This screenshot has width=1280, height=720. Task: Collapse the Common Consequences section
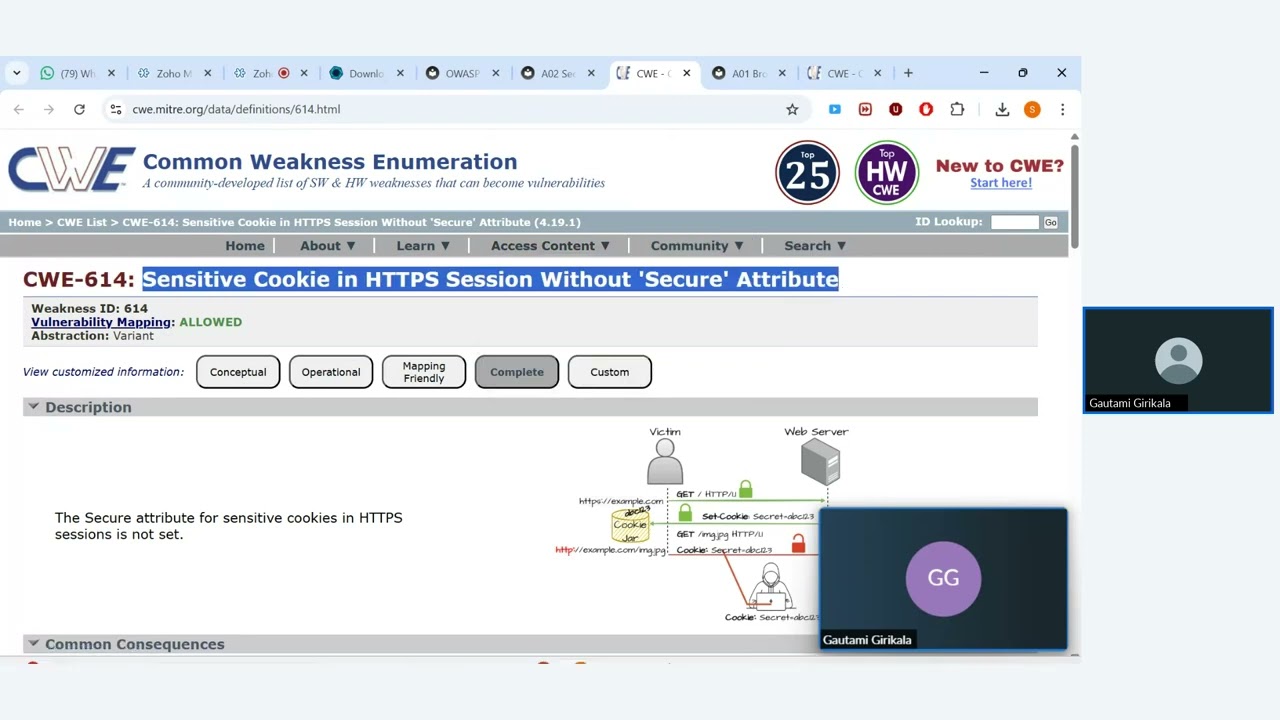pyautogui.click(x=33, y=644)
